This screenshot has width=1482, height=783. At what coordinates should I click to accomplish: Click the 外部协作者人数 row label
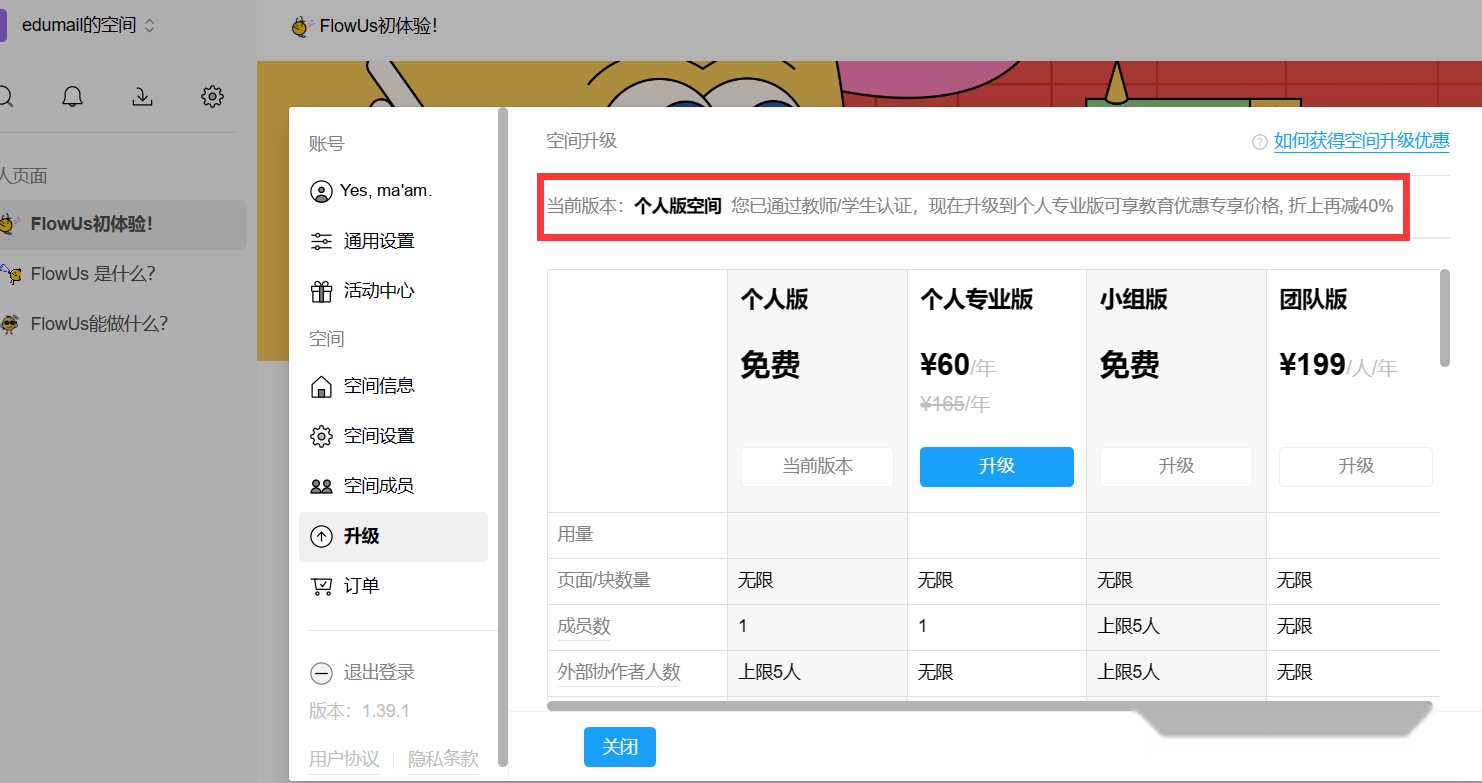click(x=618, y=672)
